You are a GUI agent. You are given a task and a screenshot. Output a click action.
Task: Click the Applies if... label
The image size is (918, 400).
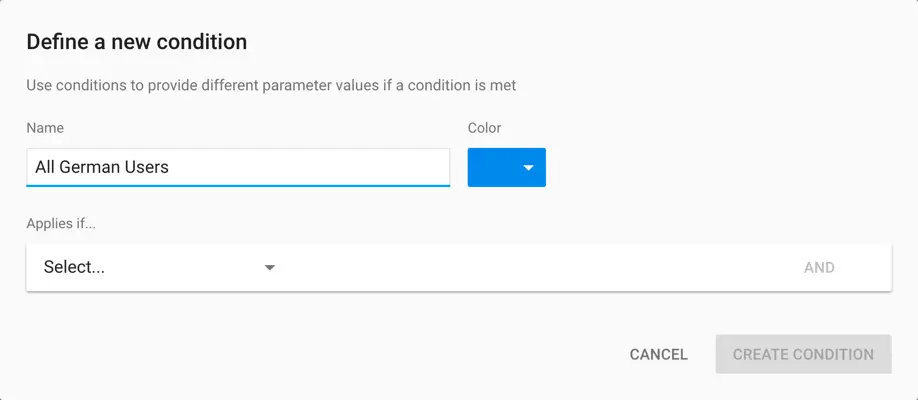coord(61,223)
